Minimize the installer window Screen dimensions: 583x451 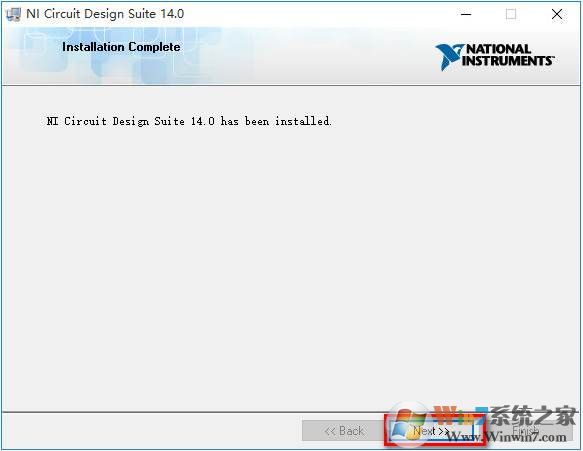(x=466, y=15)
